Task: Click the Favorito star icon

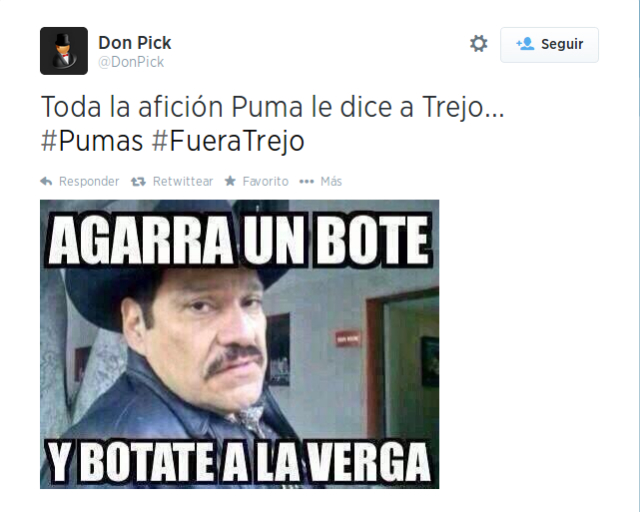Action: [x=230, y=181]
